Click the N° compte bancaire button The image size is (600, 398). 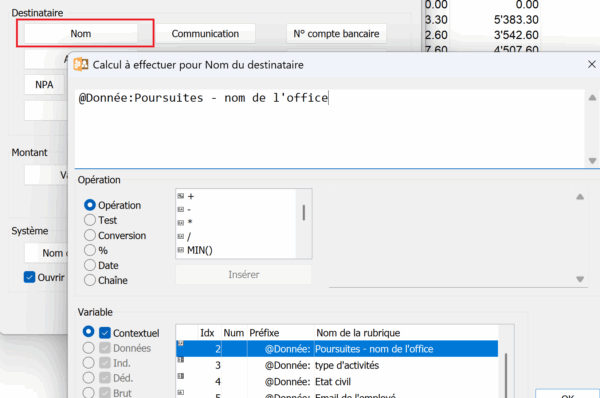336,34
